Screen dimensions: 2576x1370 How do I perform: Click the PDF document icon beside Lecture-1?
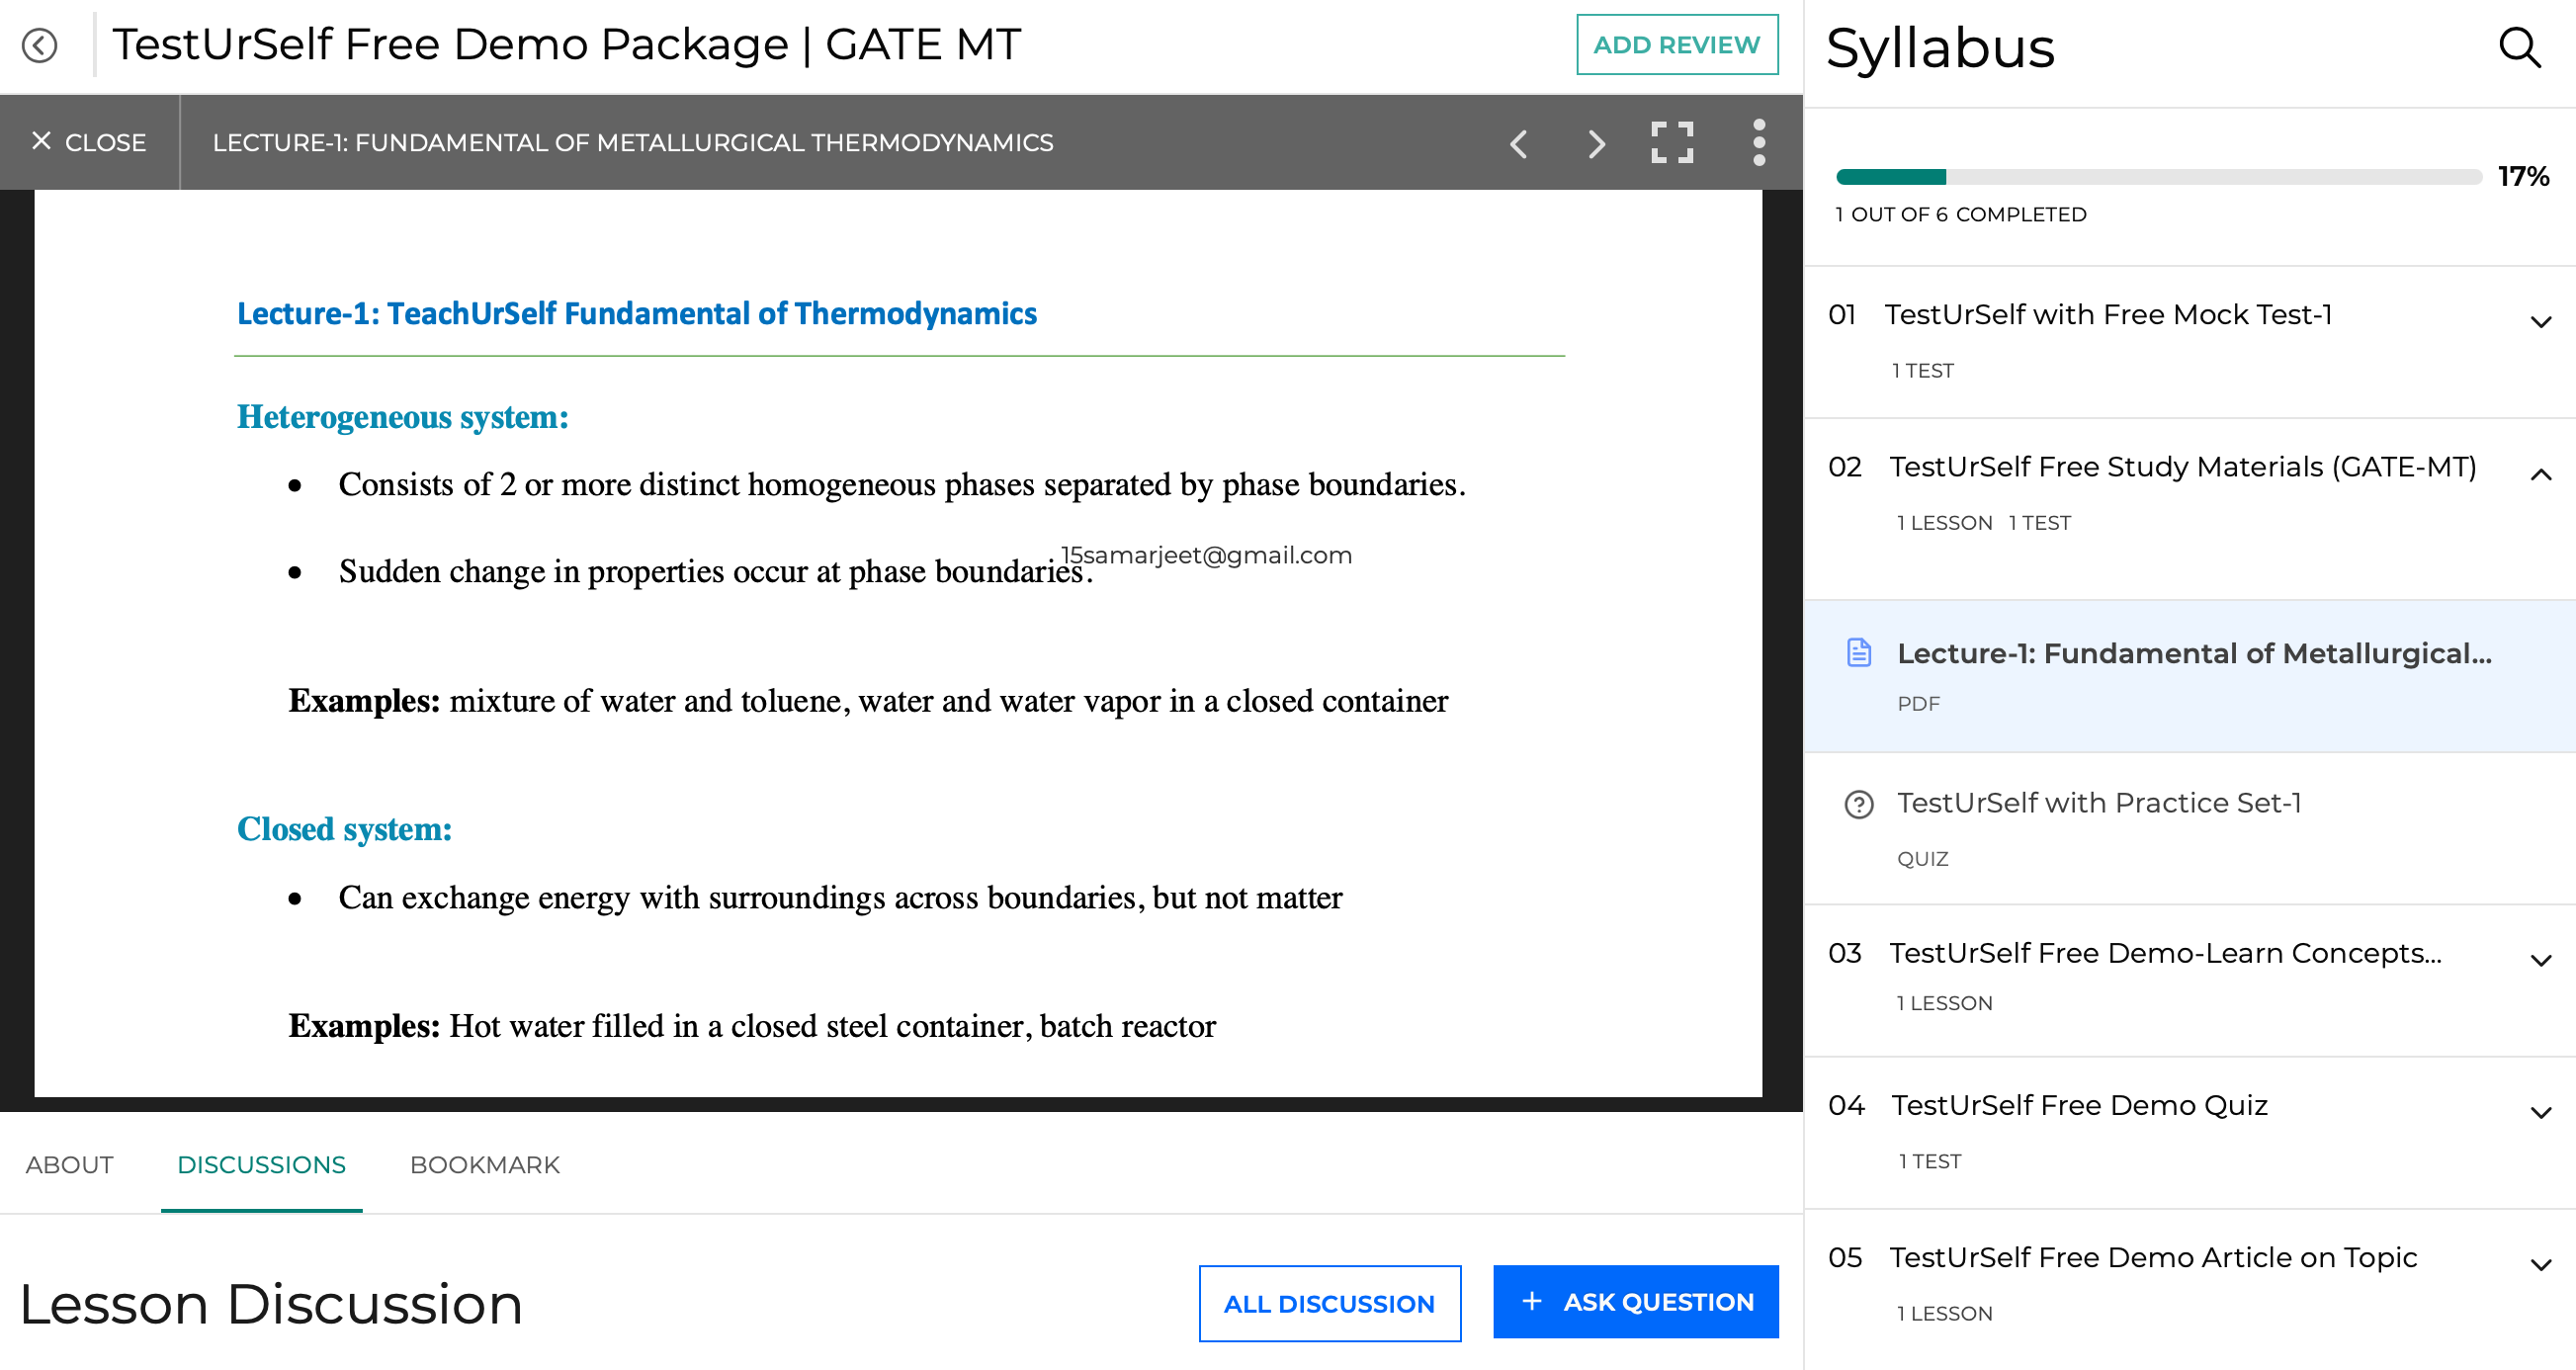[x=1858, y=652]
